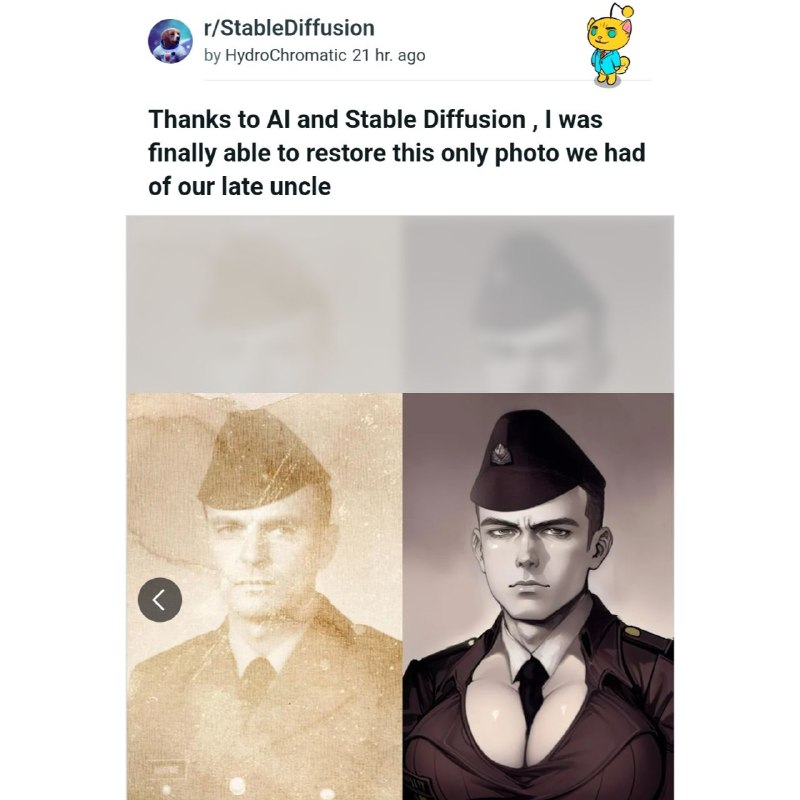Image resolution: width=800 pixels, height=800 pixels.
Task: Click the r/StableDiffusion subreddit avatar icon
Action: click(x=170, y=41)
